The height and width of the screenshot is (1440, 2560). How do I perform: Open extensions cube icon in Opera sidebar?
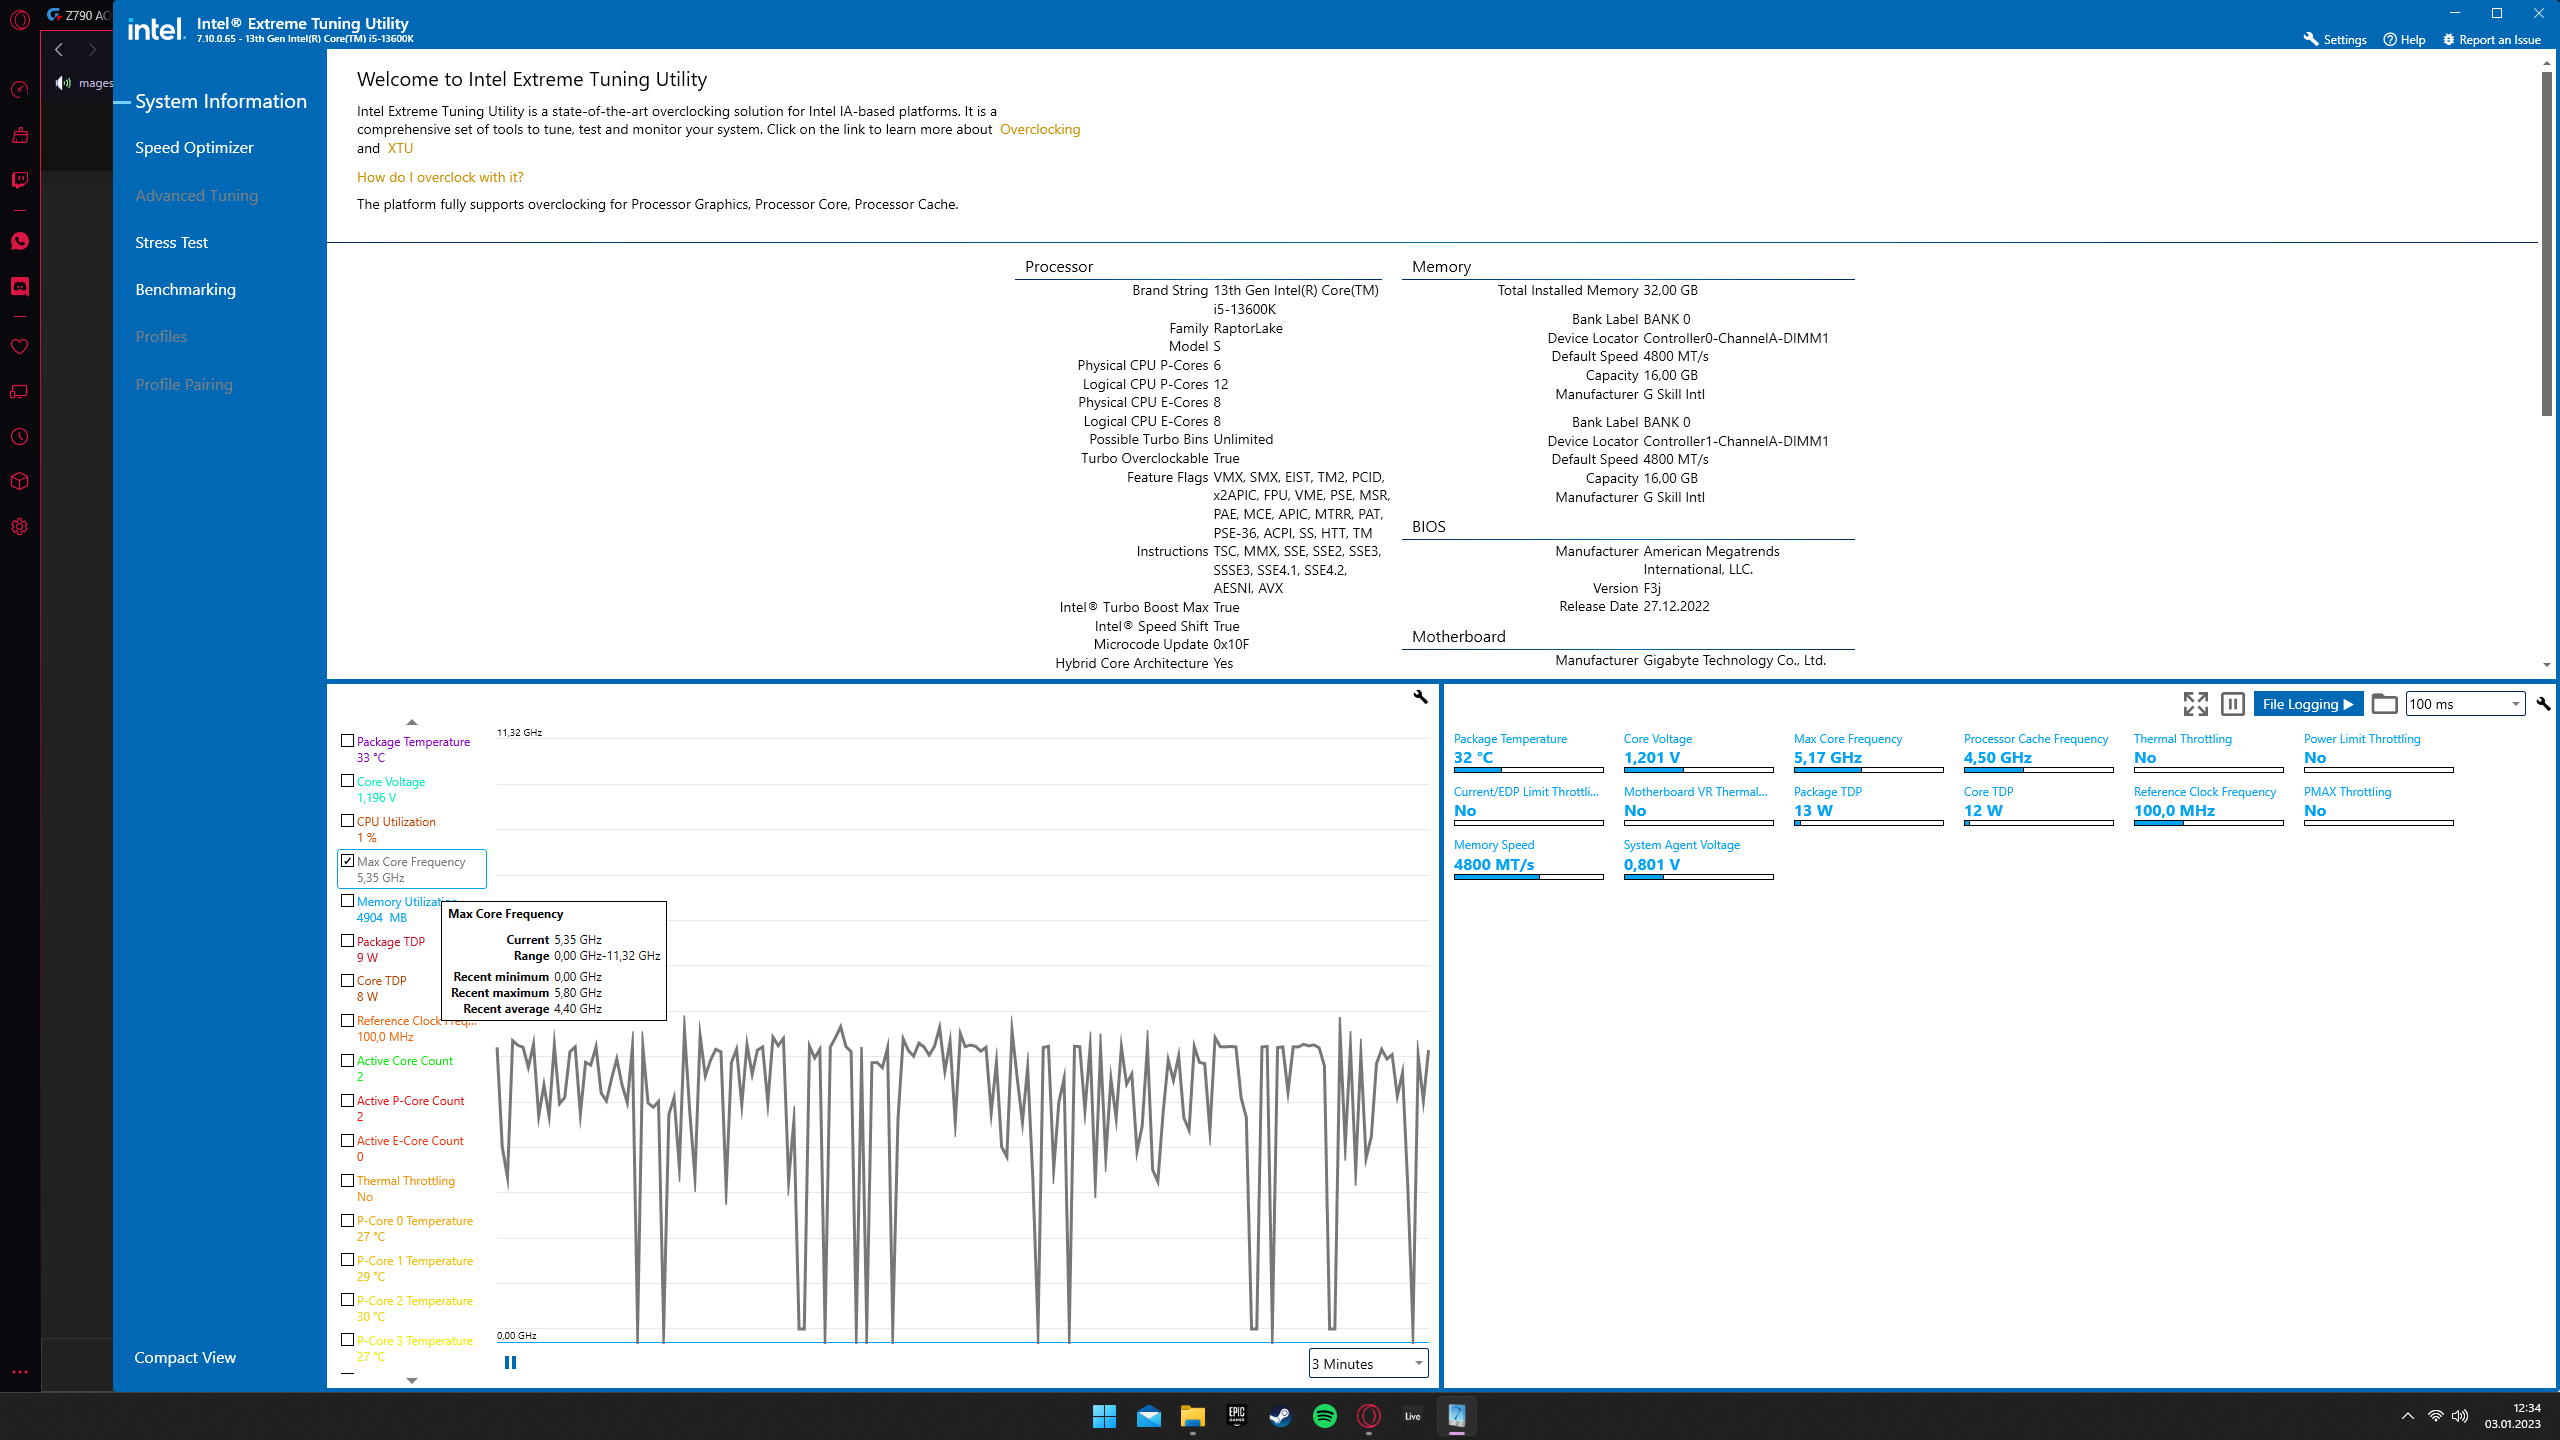pos(20,481)
